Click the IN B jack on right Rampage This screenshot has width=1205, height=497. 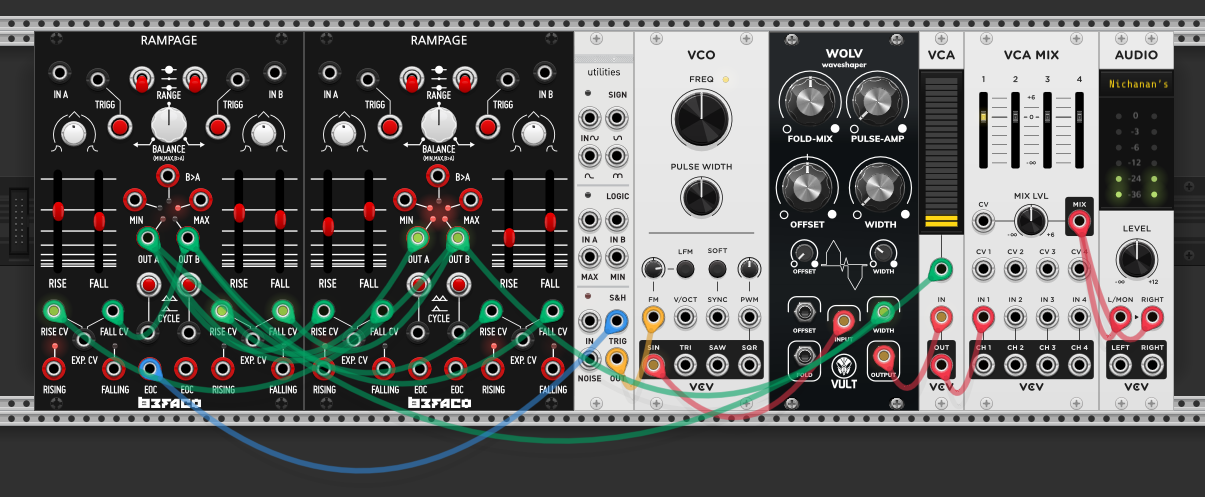(x=546, y=72)
